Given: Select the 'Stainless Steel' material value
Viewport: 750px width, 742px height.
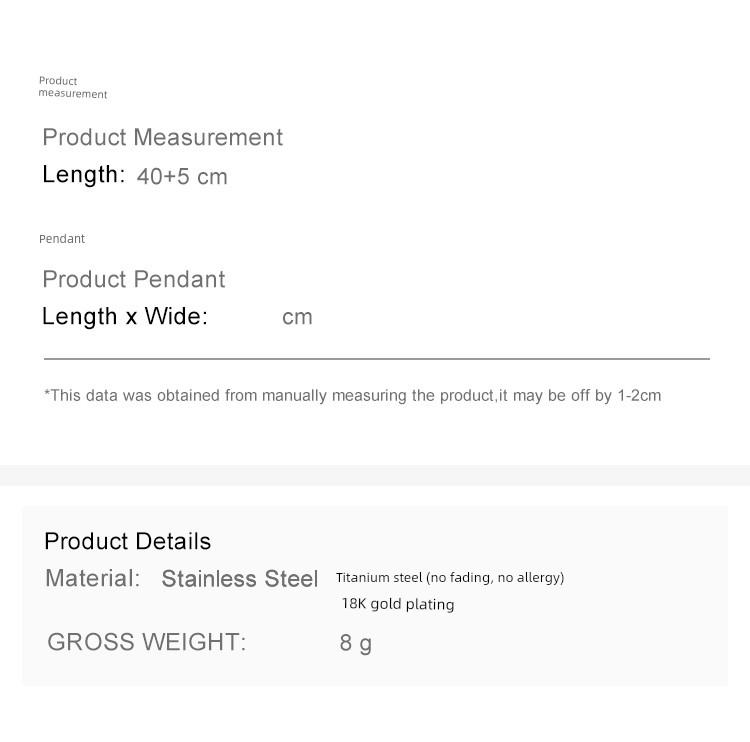Looking at the screenshot, I should tap(240, 579).
